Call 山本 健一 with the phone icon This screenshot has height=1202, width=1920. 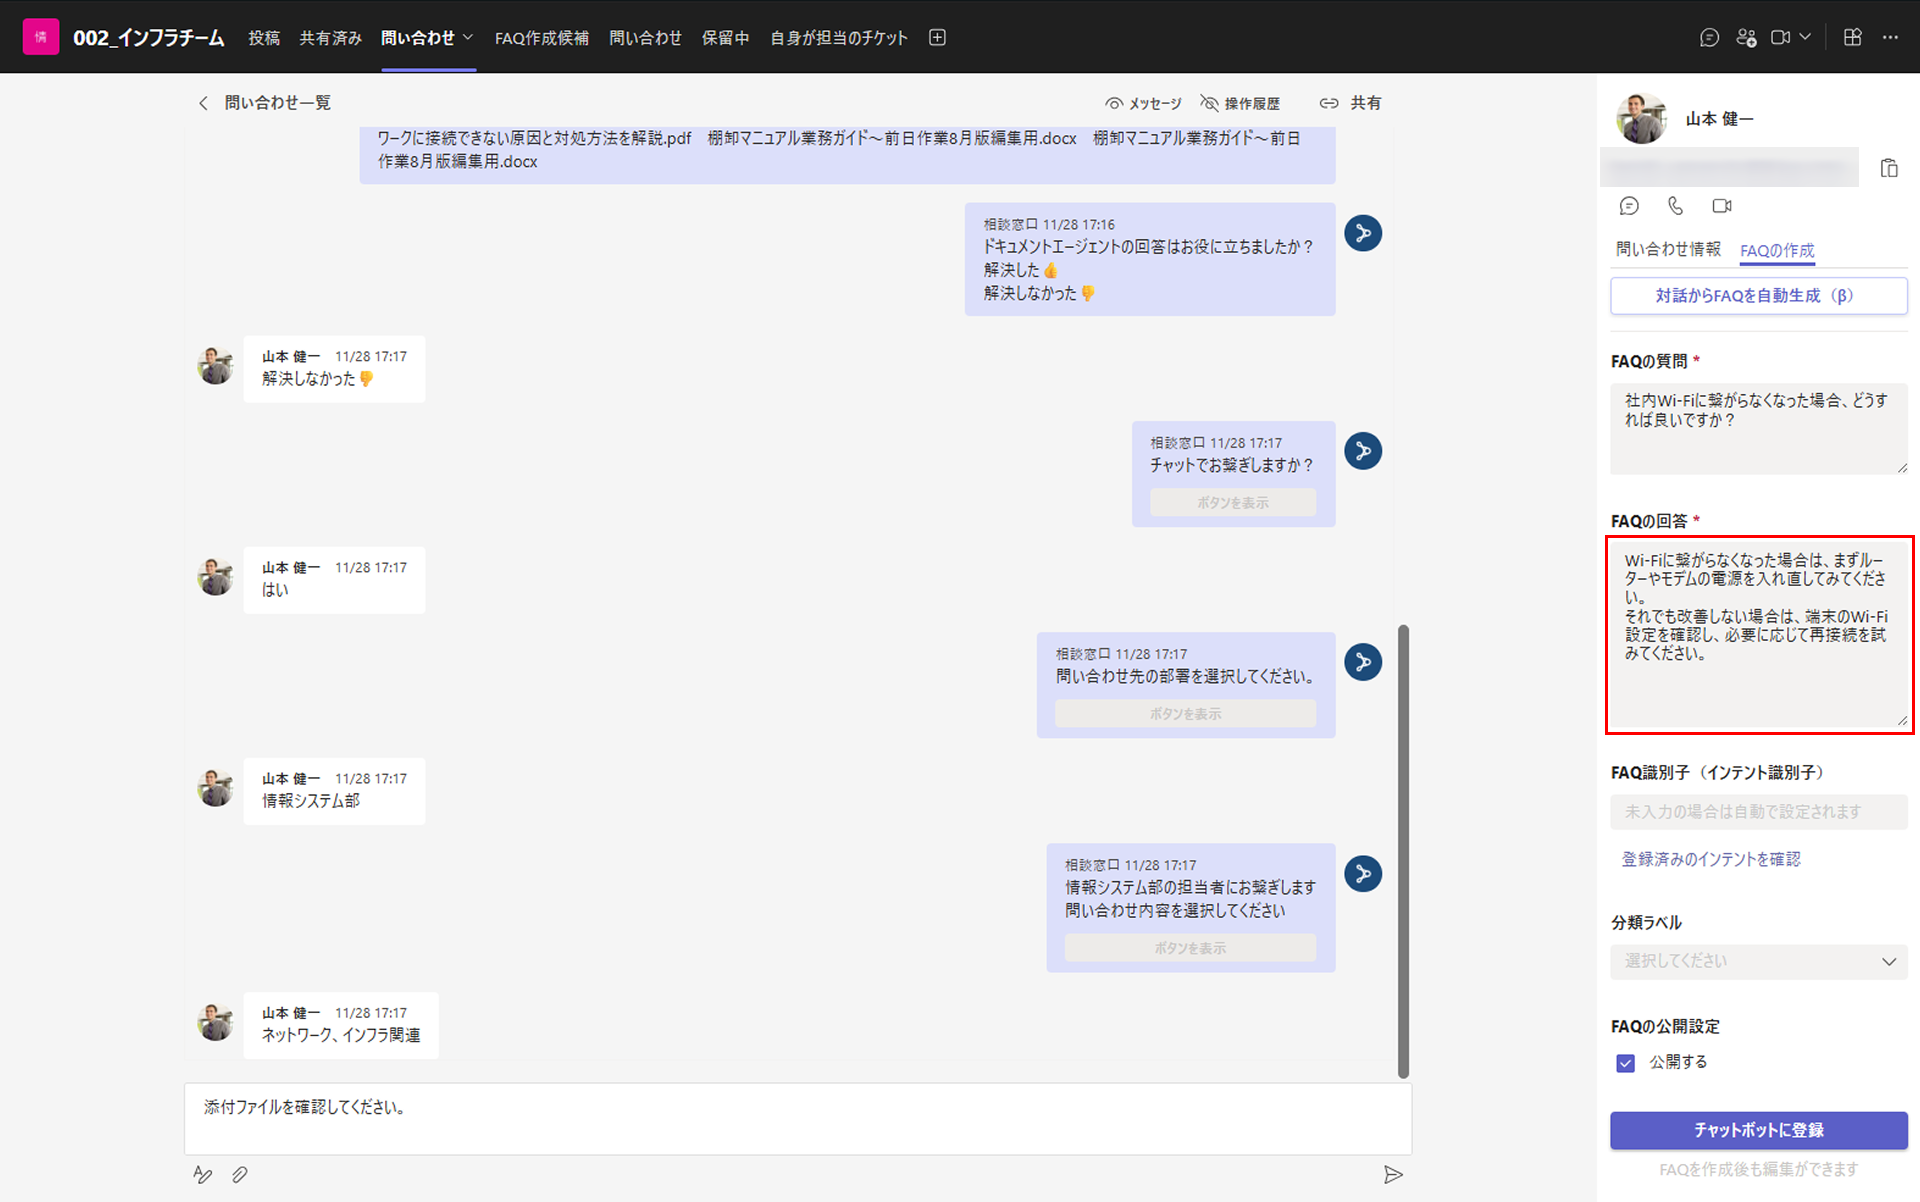tap(1675, 206)
